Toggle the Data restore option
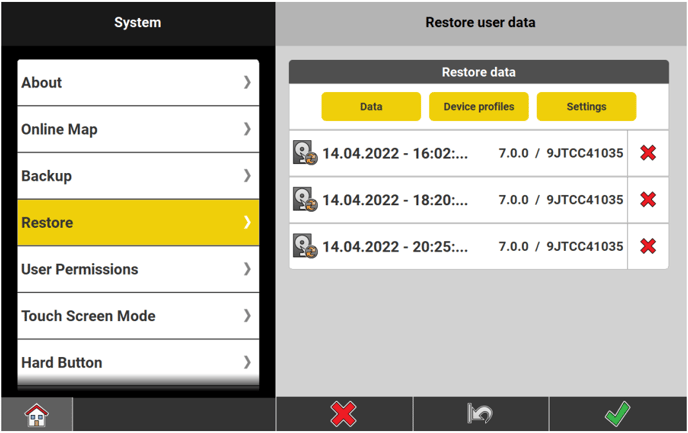The image size is (688, 433). [371, 107]
